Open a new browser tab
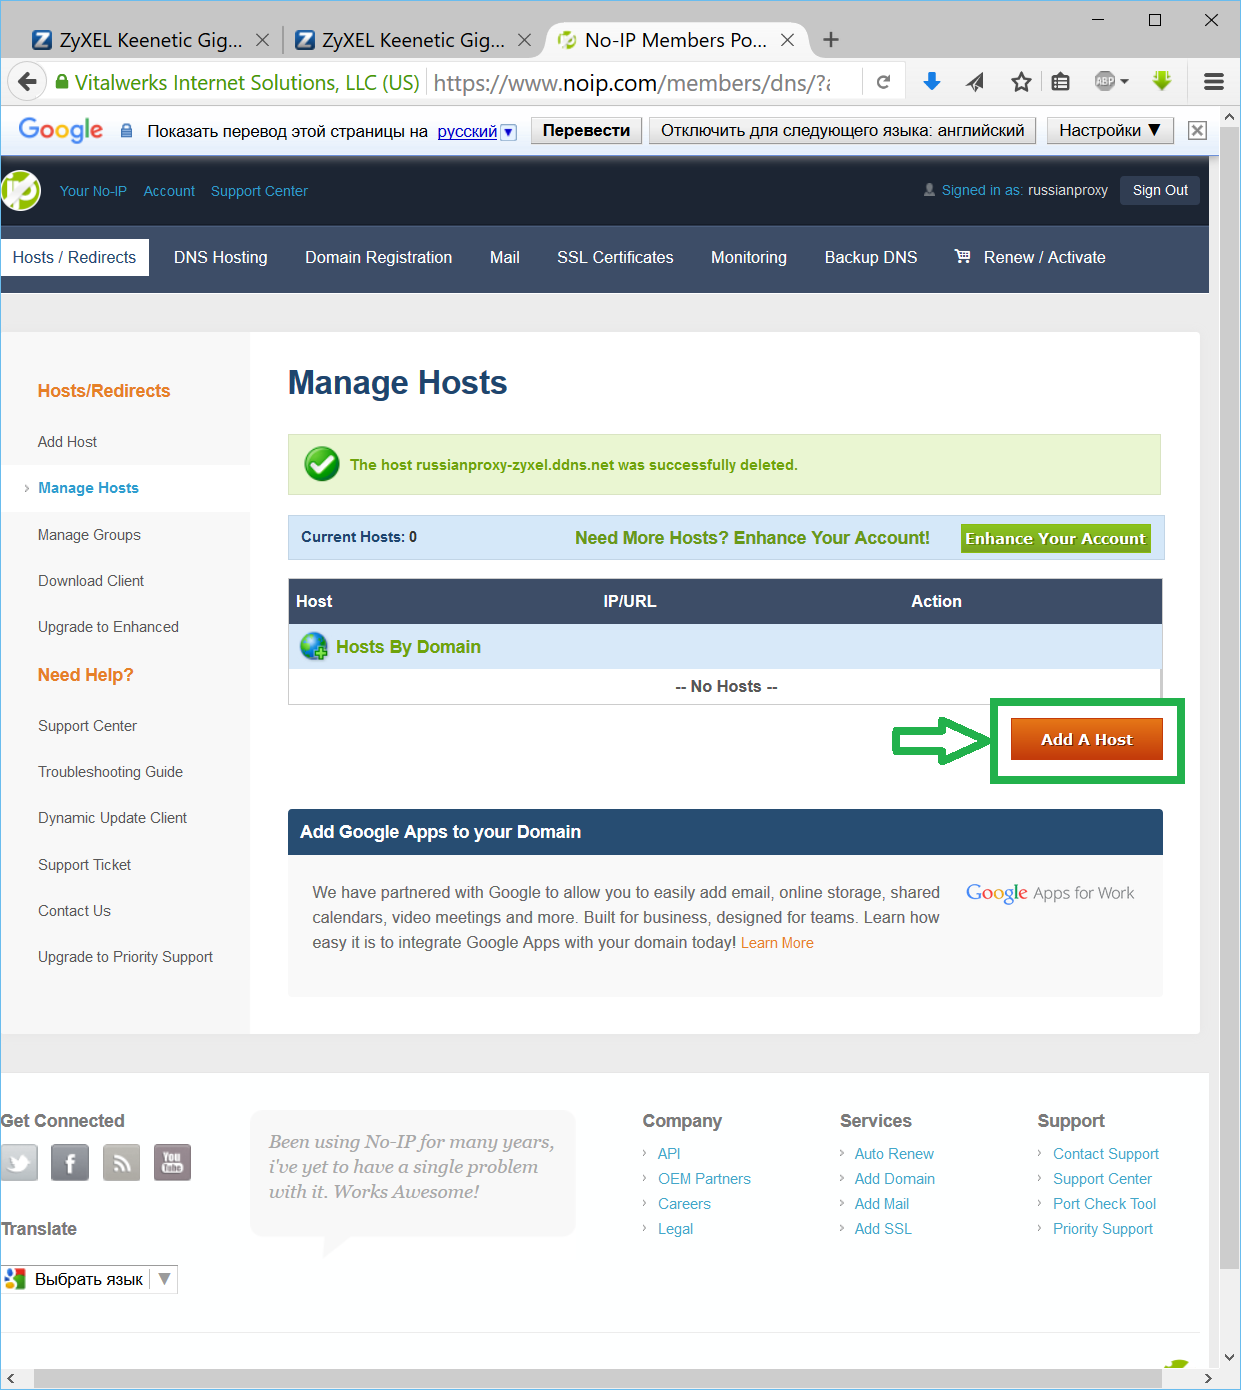The image size is (1241, 1390). click(831, 40)
